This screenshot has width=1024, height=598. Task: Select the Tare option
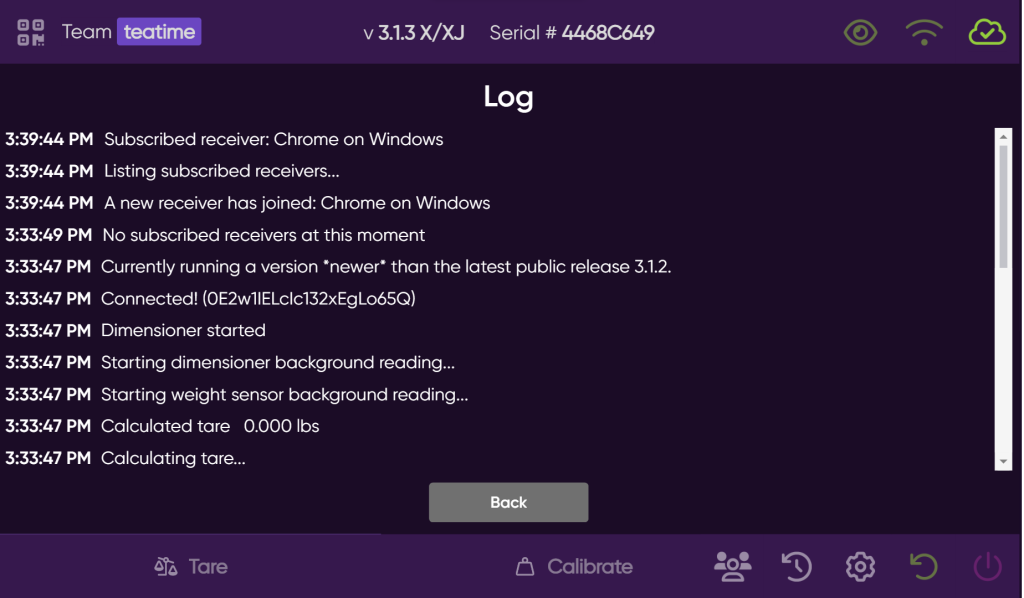pos(191,567)
